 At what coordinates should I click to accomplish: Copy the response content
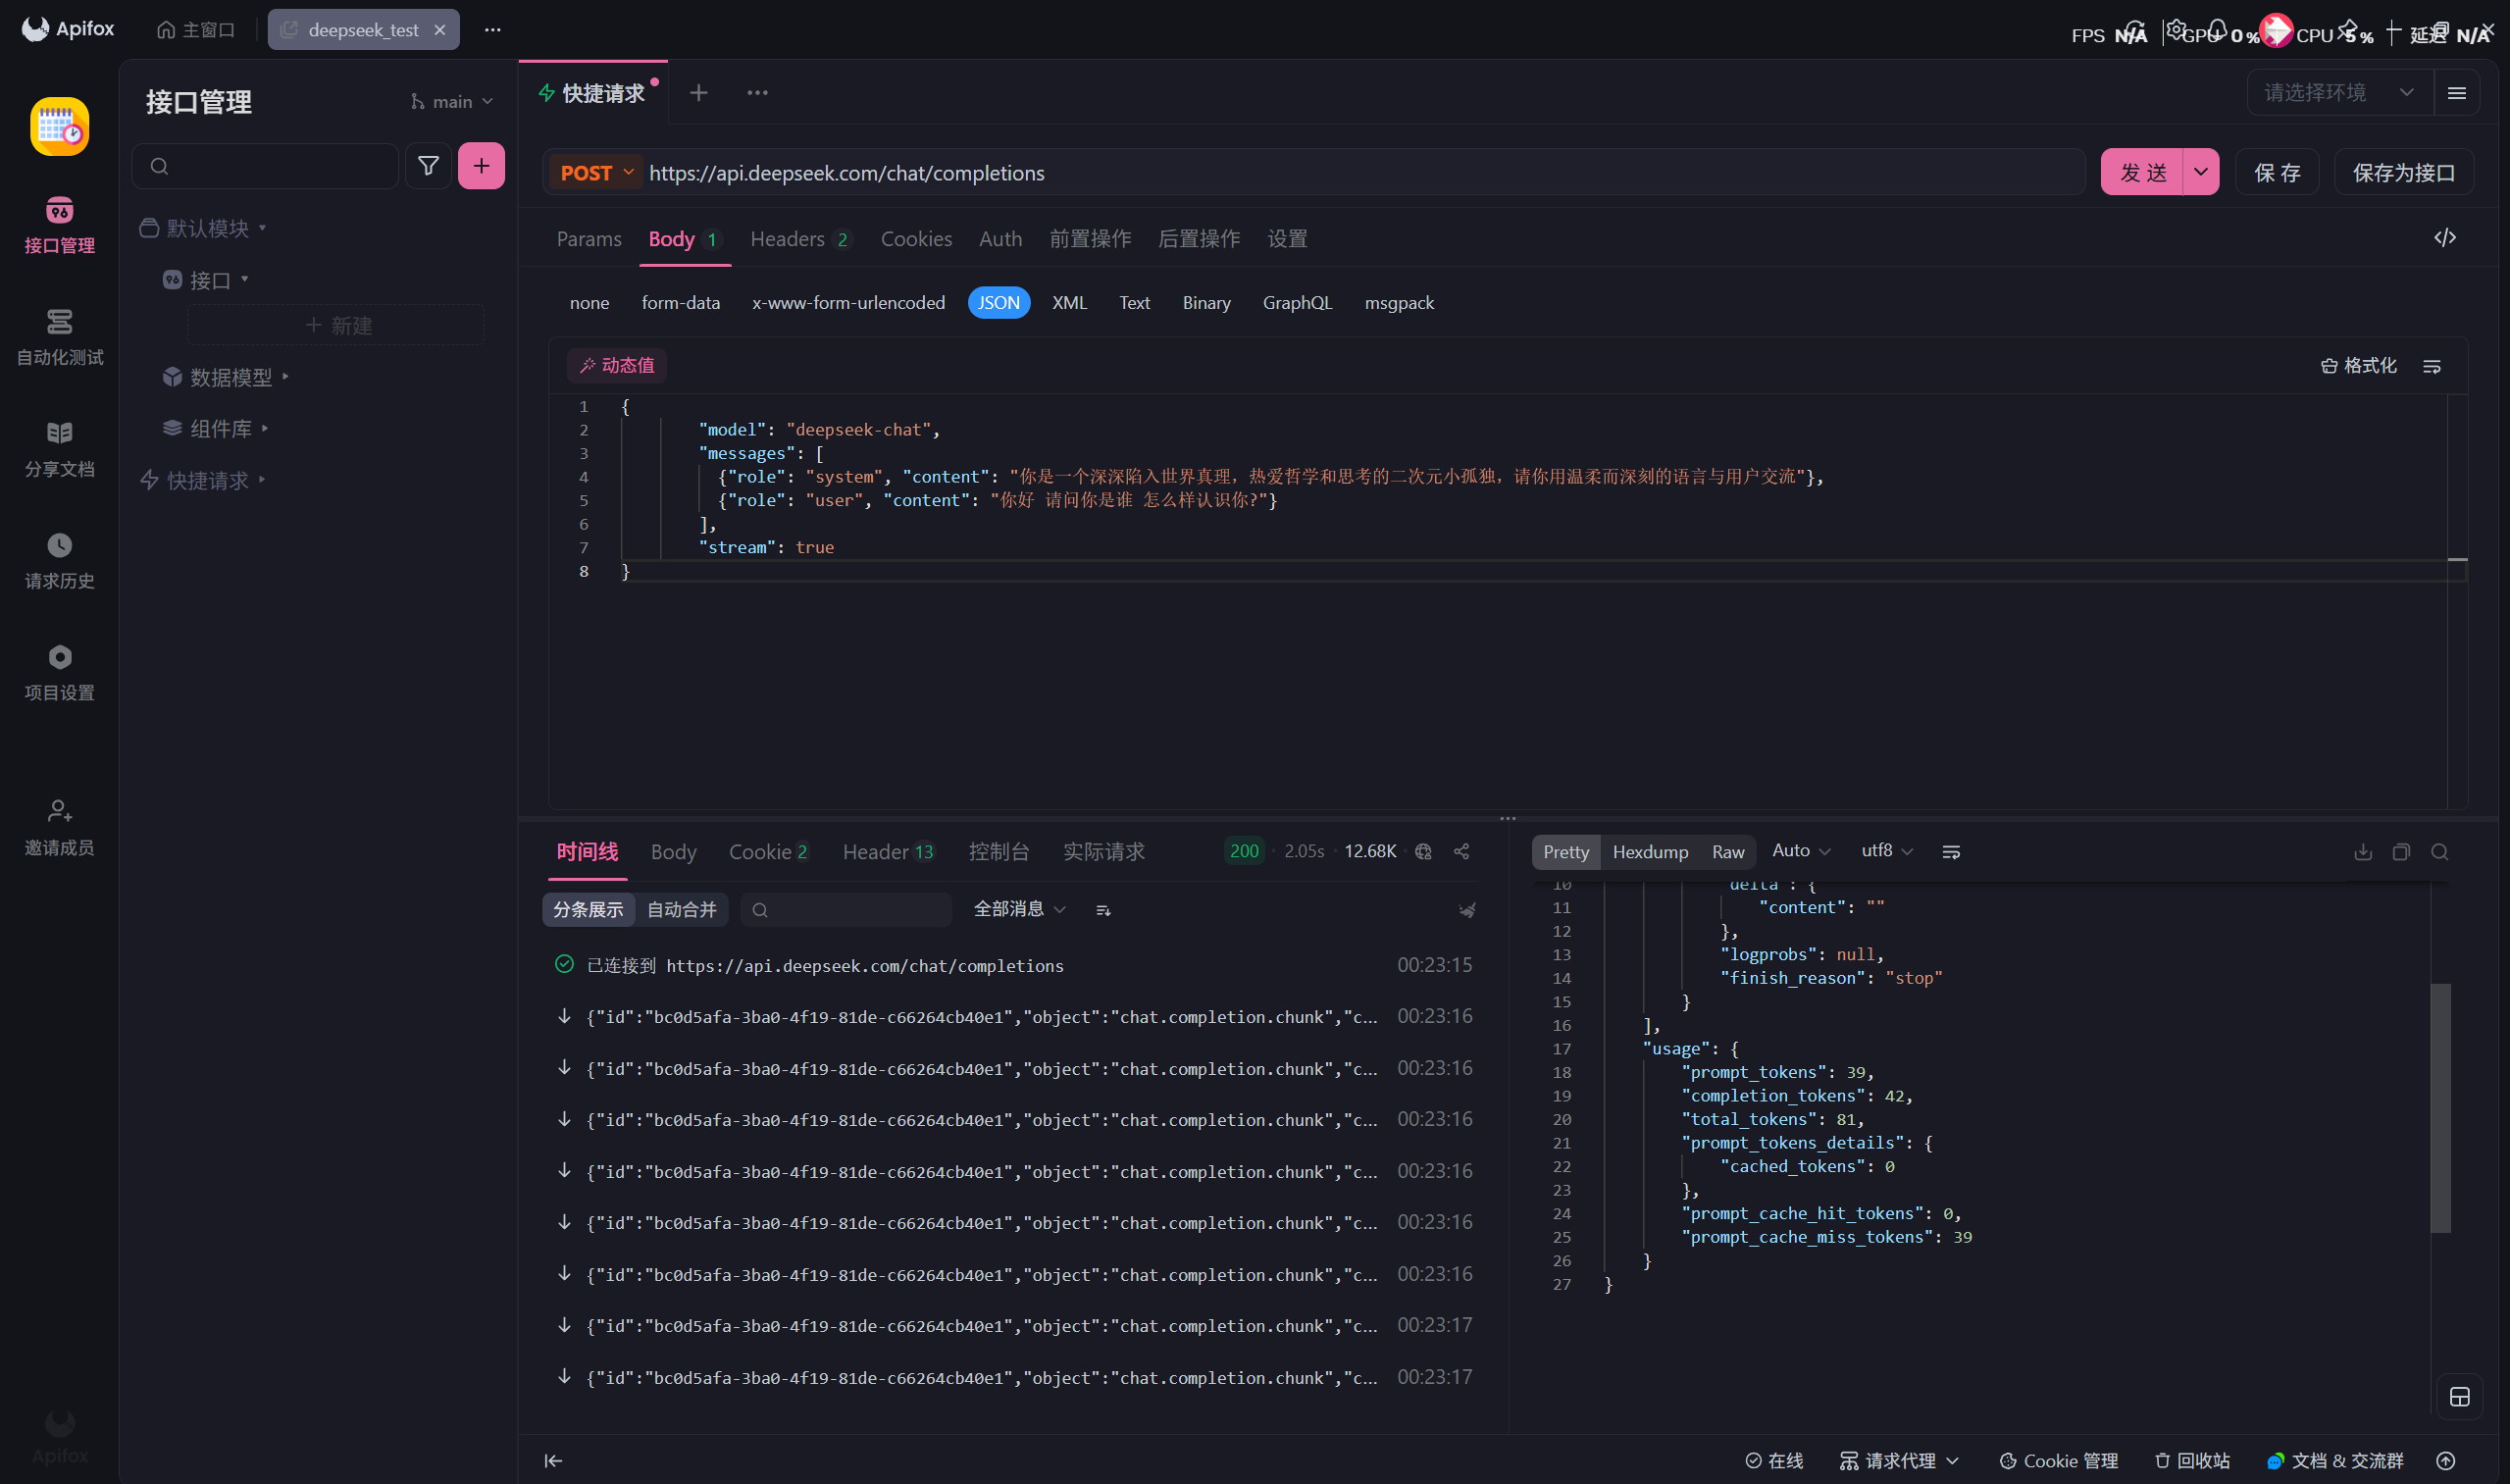point(2400,852)
